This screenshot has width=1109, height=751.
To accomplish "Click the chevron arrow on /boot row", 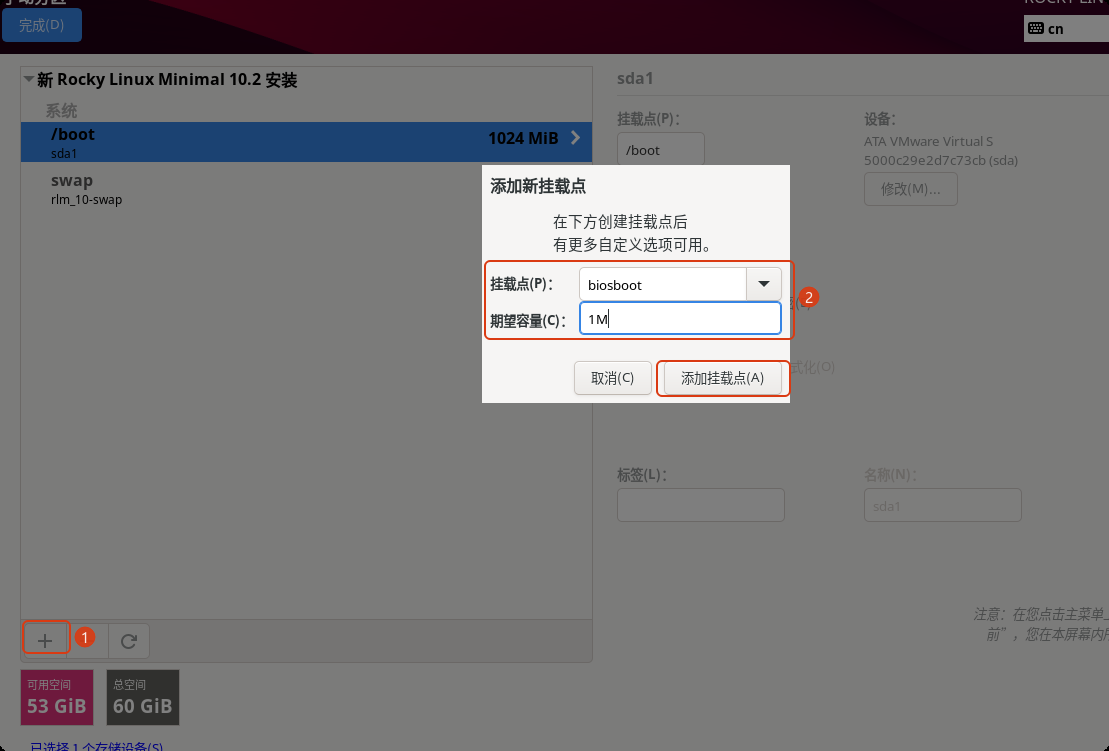I will pyautogui.click(x=576, y=138).
